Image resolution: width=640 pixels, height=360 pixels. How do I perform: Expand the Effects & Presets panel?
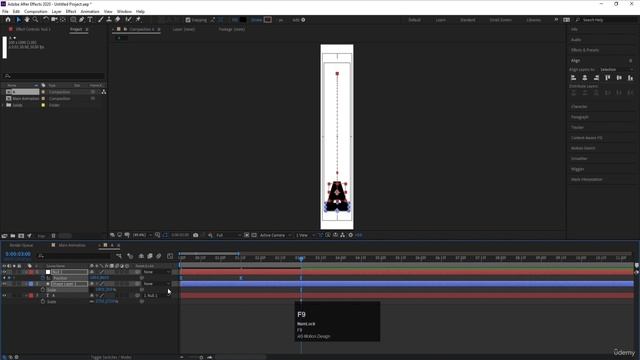tap(585, 50)
